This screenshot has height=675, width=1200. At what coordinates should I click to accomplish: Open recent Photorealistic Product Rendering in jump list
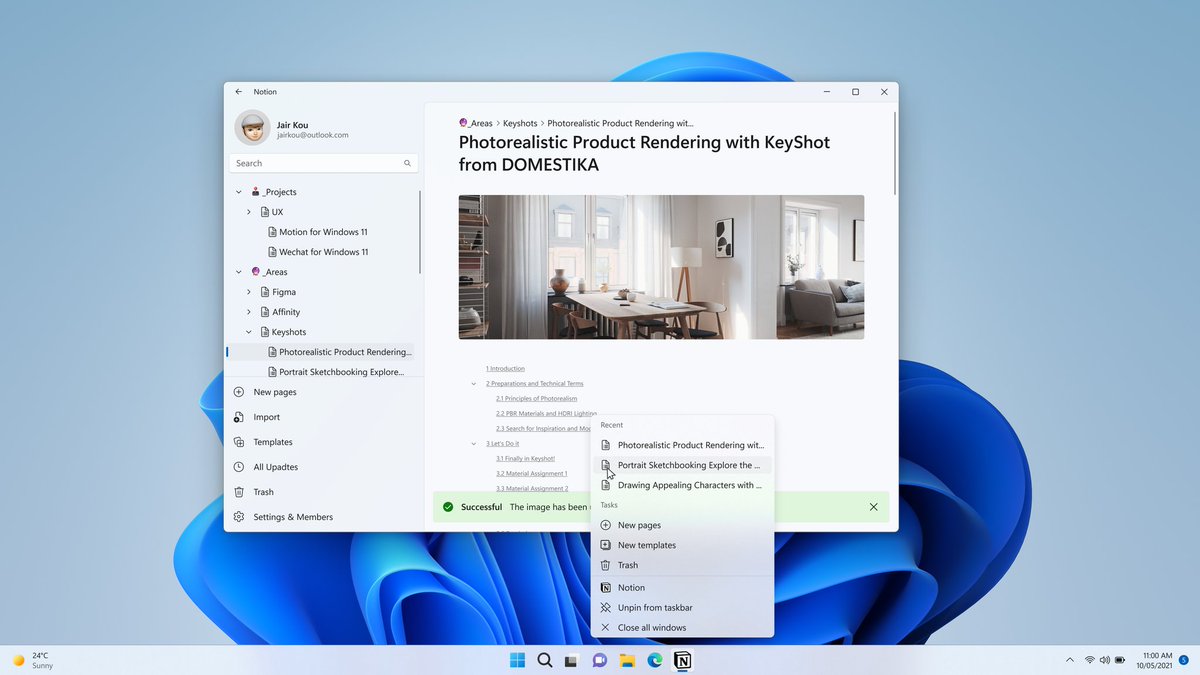tap(682, 445)
